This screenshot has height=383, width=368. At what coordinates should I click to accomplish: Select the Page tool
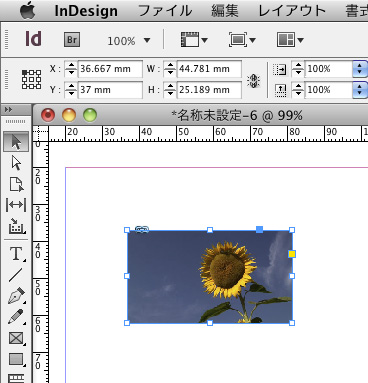tap(16, 184)
